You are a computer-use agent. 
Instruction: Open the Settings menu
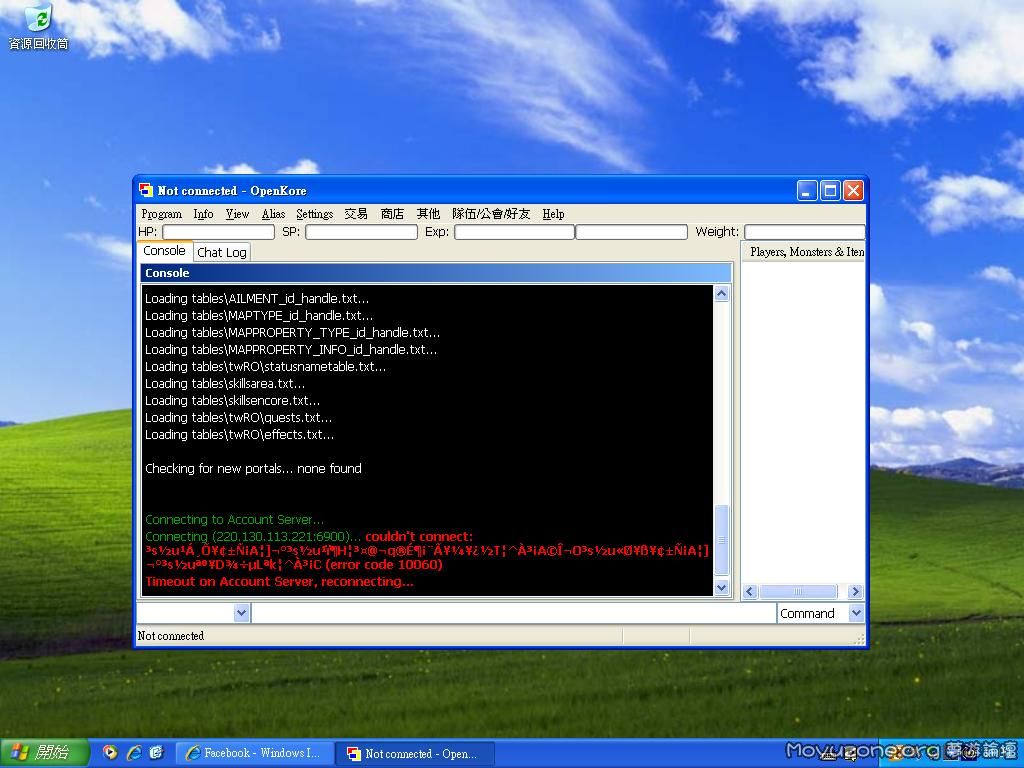(x=314, y=214)
